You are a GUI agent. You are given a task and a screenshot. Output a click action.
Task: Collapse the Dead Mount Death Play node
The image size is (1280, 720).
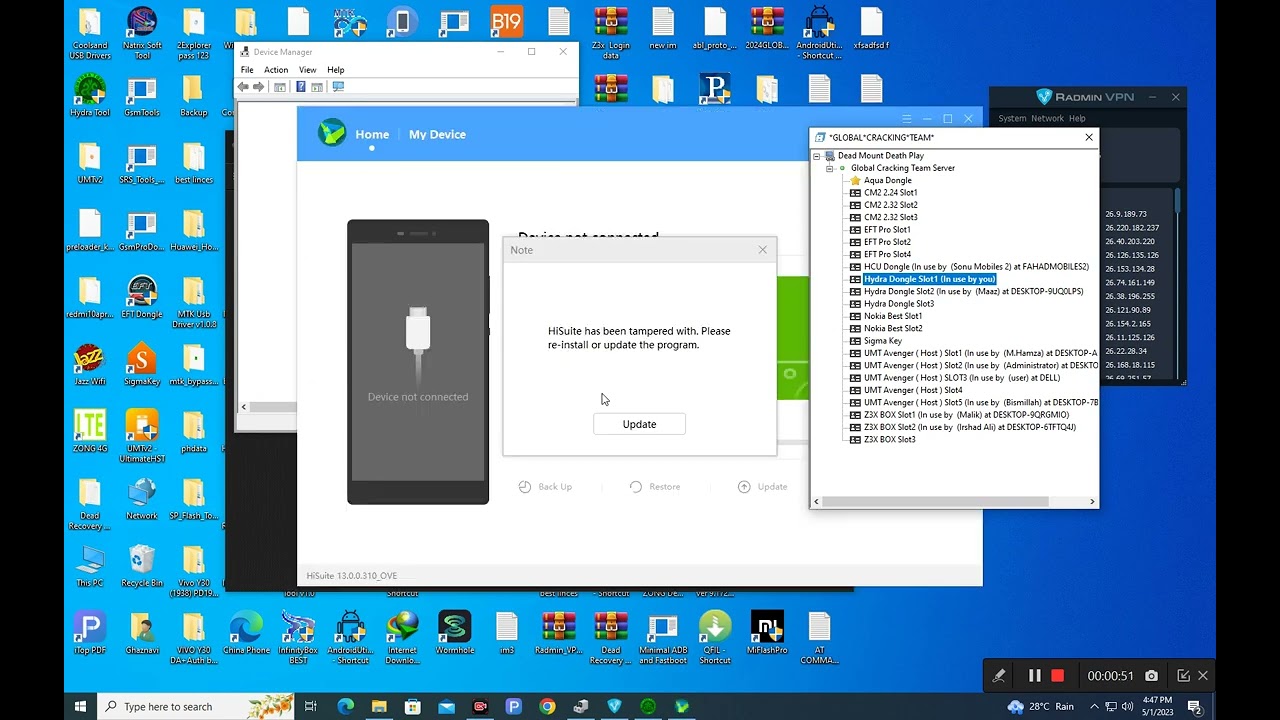pyautogui.click(x=817, y=156)
